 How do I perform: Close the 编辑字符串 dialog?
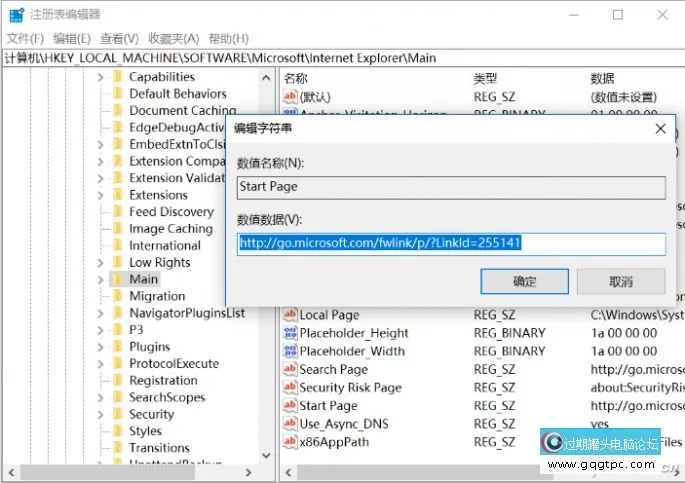point(659,128)
